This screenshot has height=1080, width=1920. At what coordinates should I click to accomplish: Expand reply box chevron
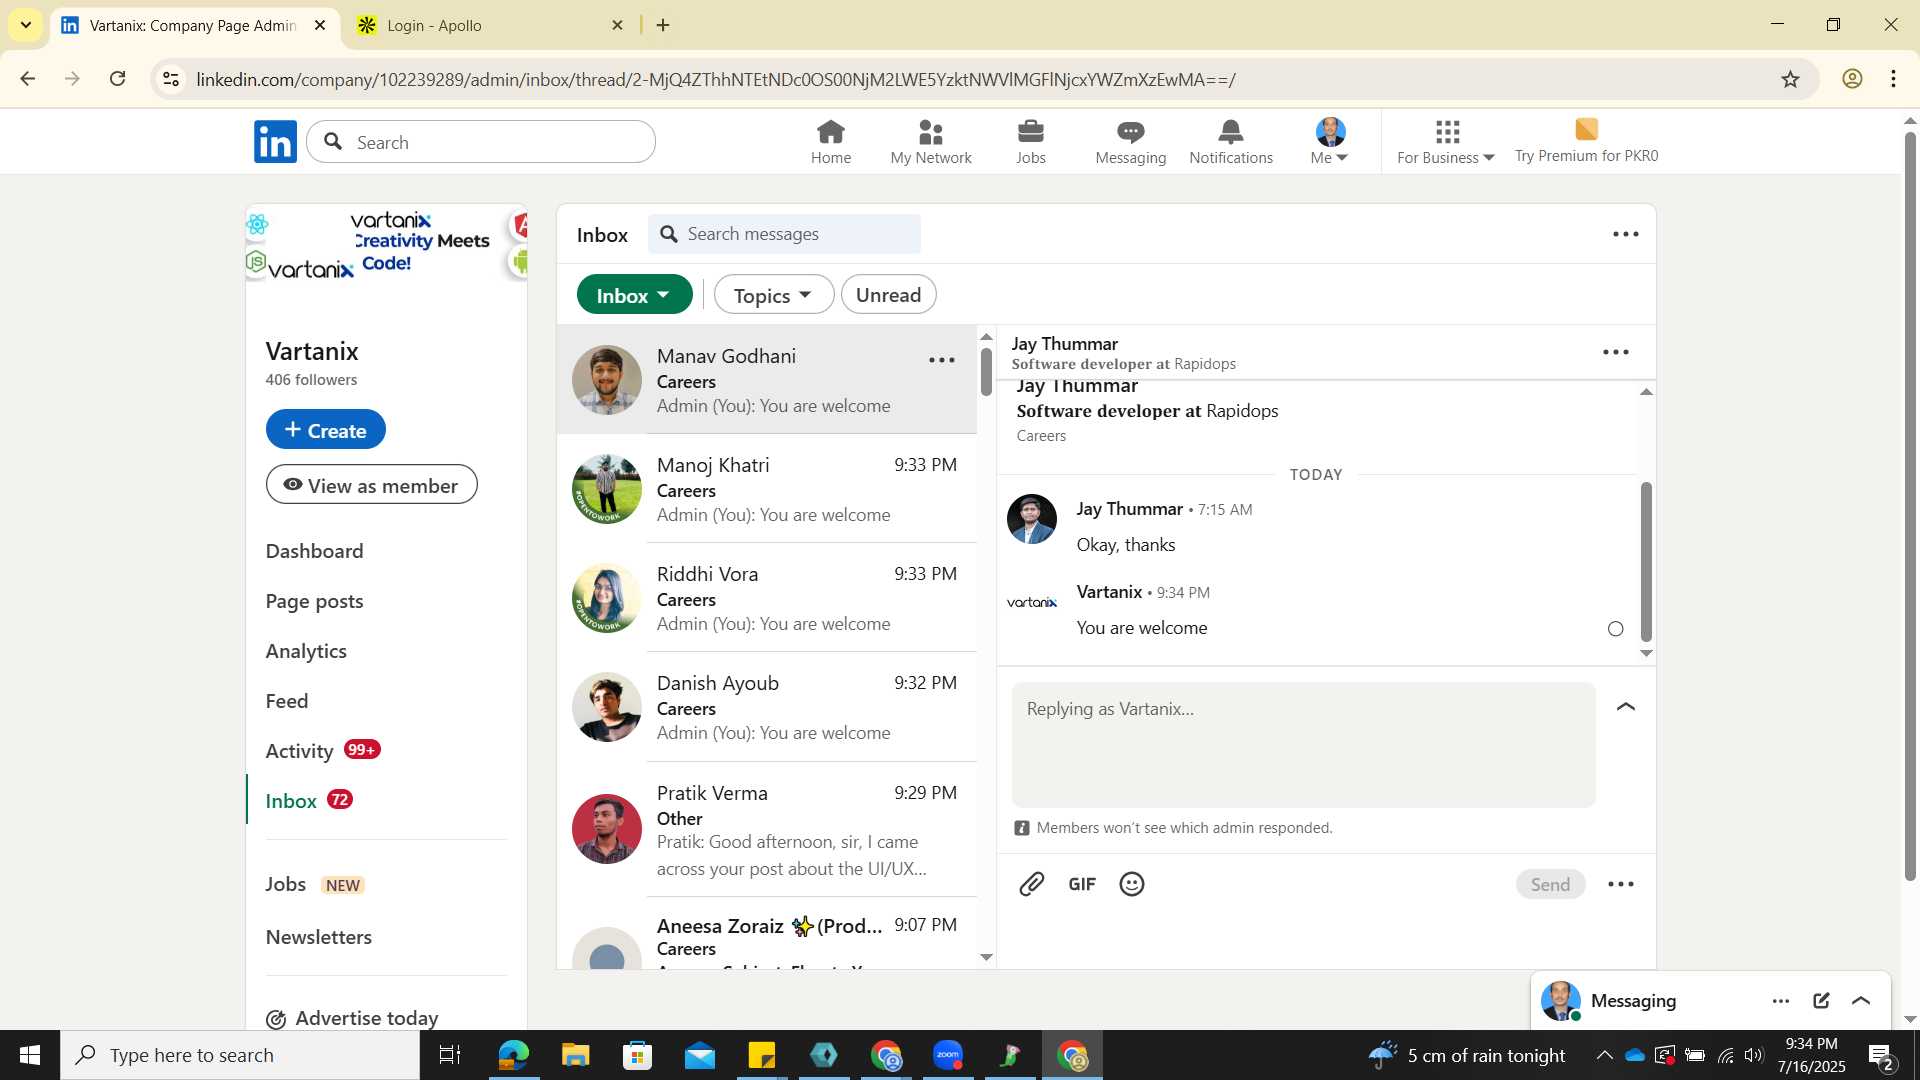click(x=1626, y=707)
